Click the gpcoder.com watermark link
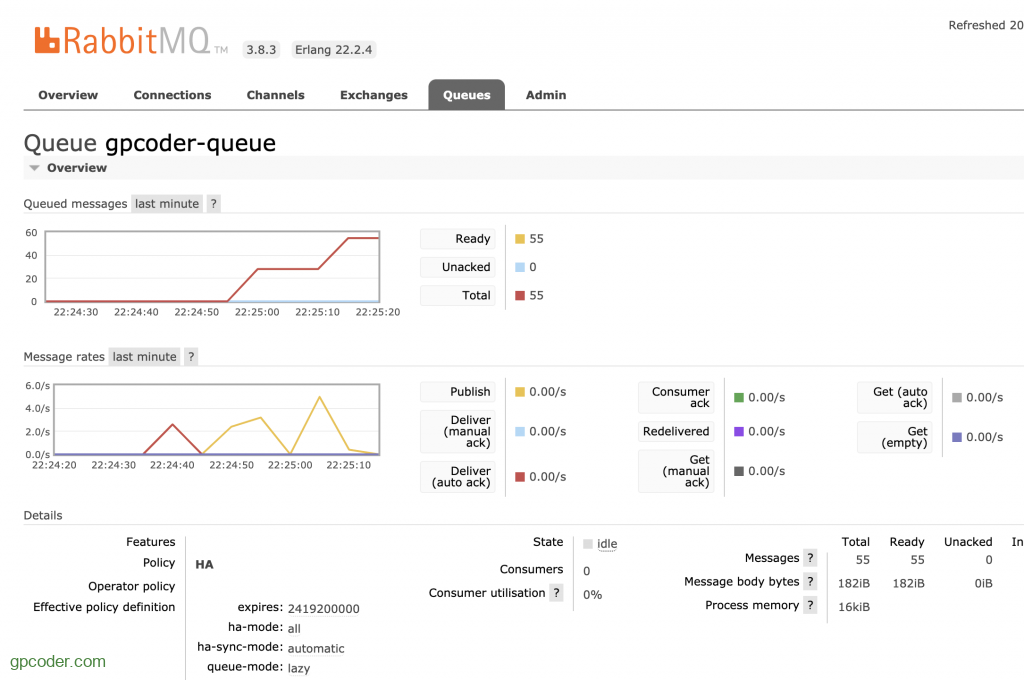Viewport: 1024px width, 680px height. [x=57, y=661]
